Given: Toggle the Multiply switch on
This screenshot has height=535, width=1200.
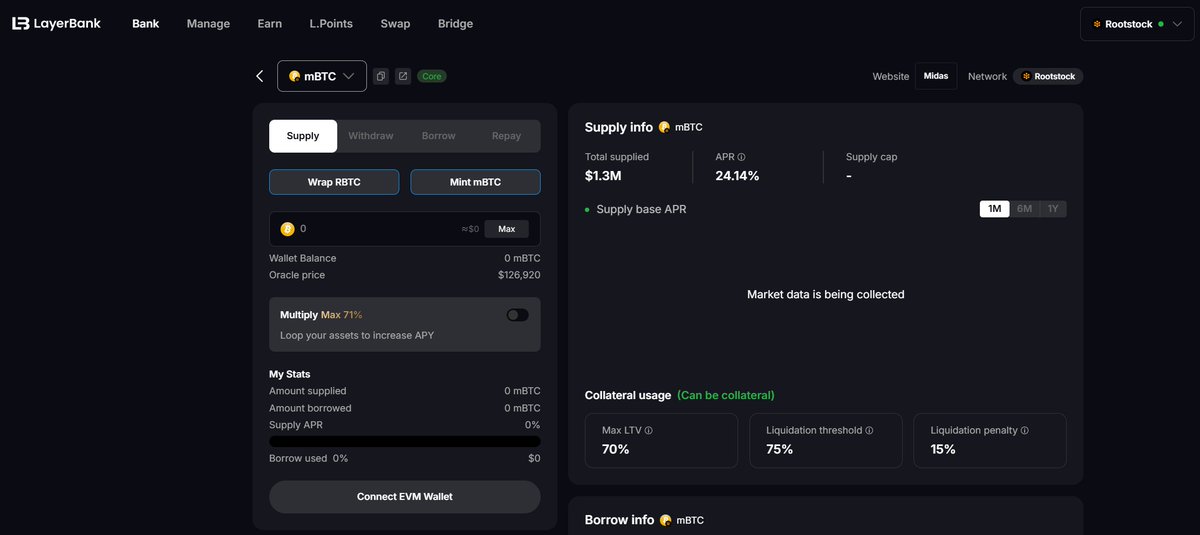Looking at the screenshot, I should coord(517,315).
